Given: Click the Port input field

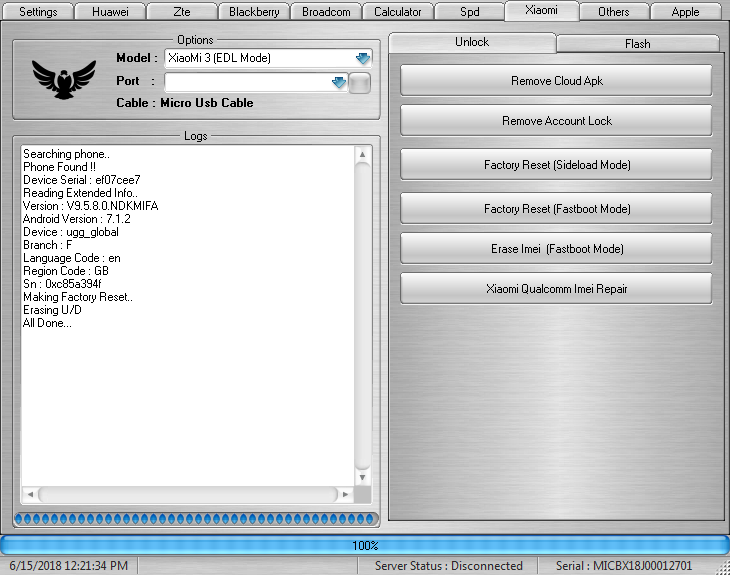Looking at the screenshot, I should click(x=256, y=82).
